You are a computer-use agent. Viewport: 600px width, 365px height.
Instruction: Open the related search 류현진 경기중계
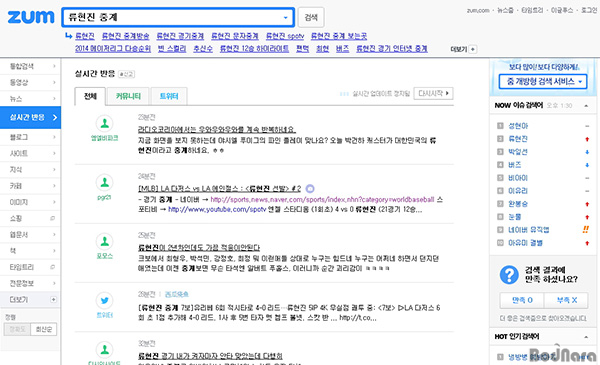[x=180, y=36]
